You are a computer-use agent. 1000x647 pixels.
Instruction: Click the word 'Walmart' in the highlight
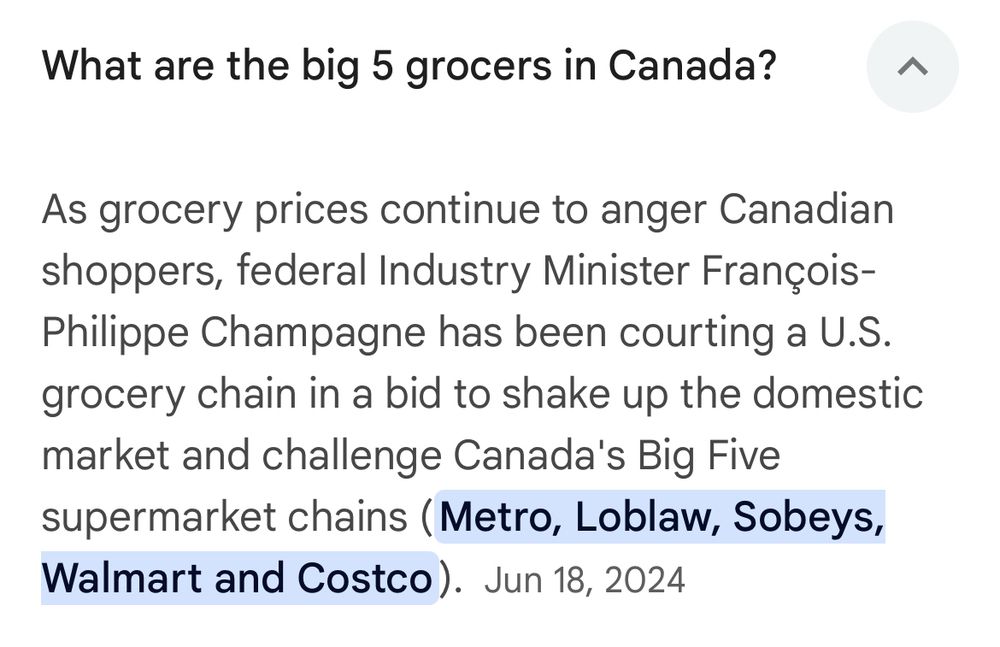tap(122, 577)
